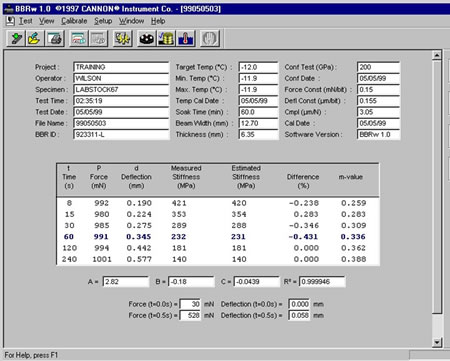Click the R² field 0.999946
This screenshot has width=450, height=361.
tap(322, 282)
